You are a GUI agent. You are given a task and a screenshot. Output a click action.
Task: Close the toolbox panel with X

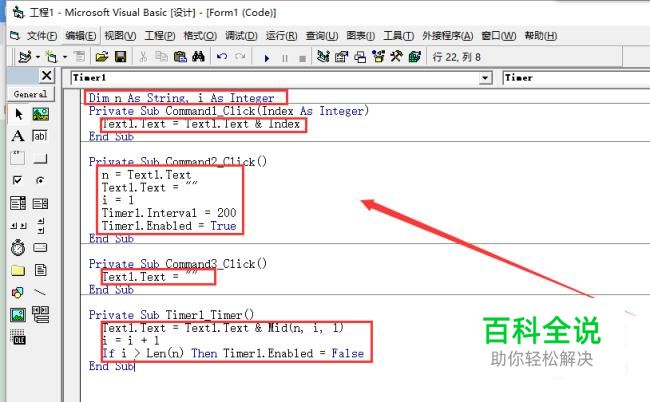[x=47, y=75]
